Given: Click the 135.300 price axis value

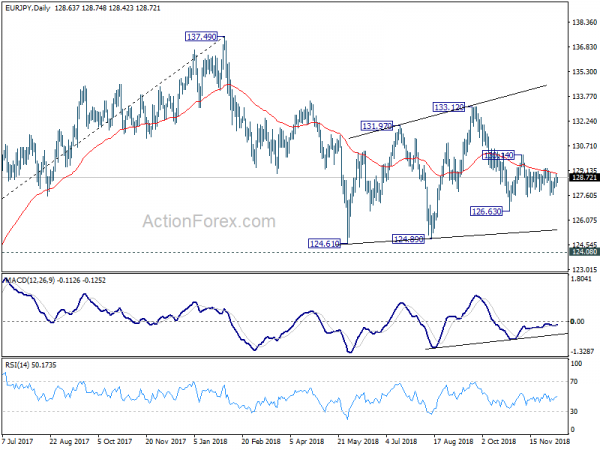Looking at the screenshot, I should pos(584,72).
